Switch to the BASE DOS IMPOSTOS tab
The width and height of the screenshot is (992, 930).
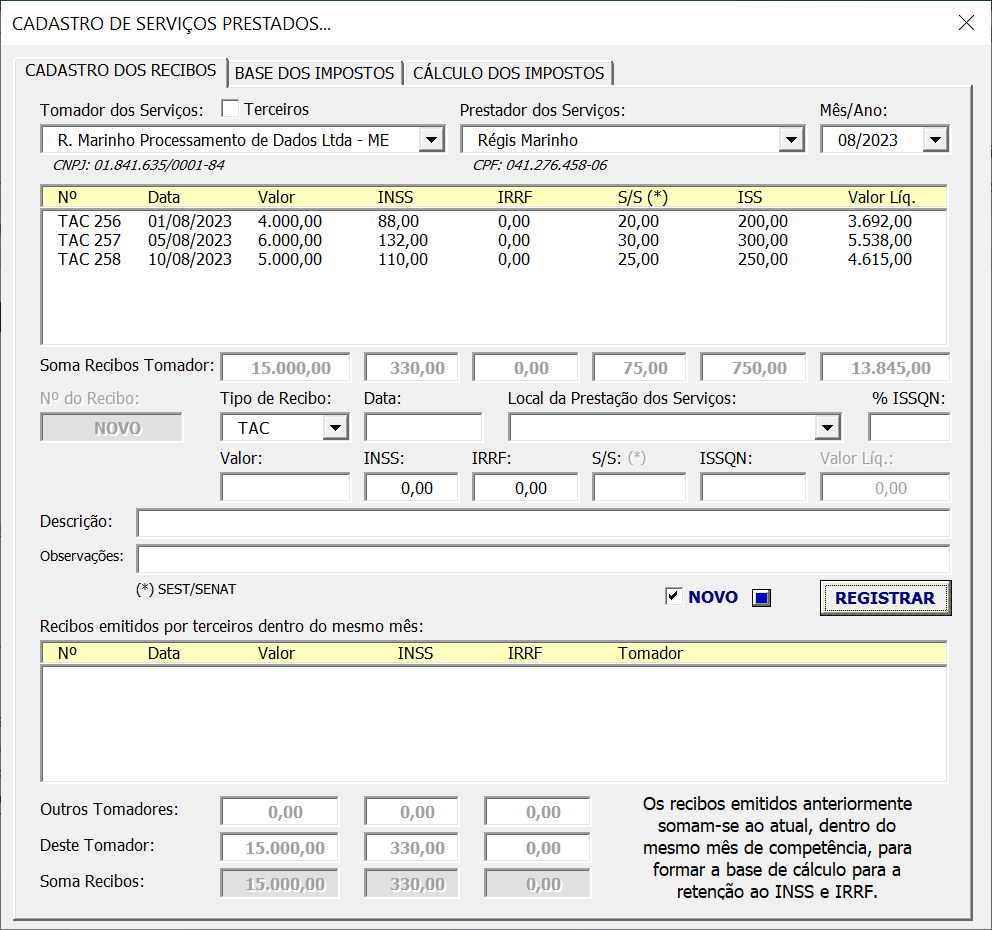coord(315,73)
